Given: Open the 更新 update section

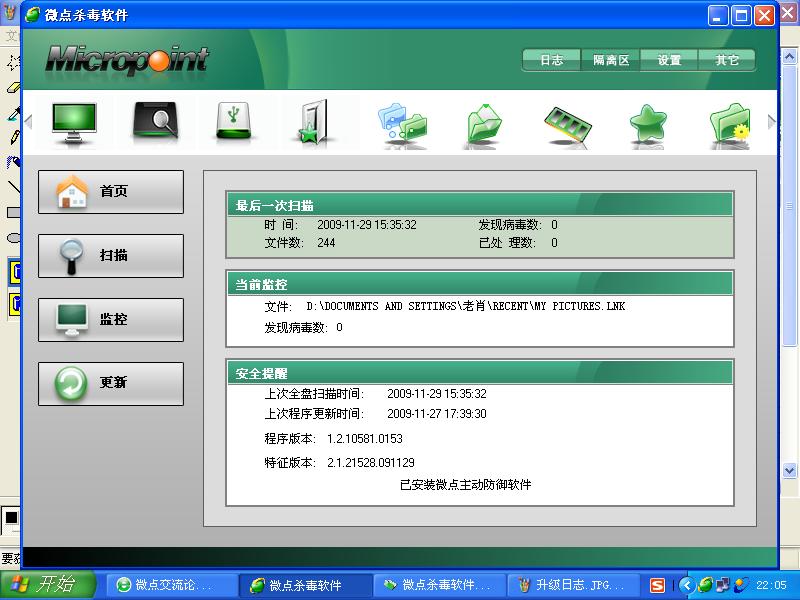Looking at the screenshot, I should (x=111, y=384).
